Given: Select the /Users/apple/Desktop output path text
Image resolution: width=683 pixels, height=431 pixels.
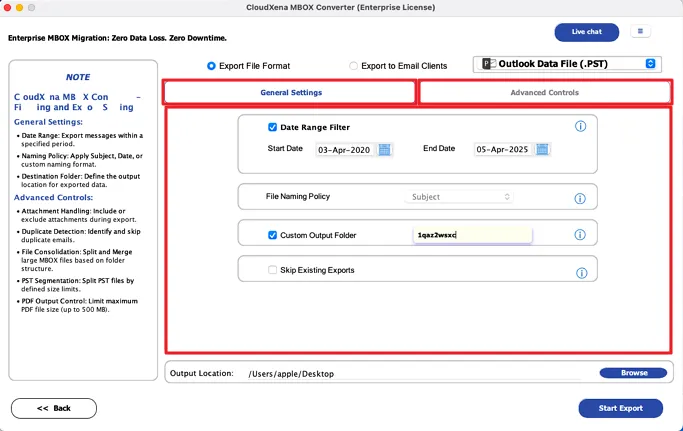Looking at the screenshot, I should (291, 374).
